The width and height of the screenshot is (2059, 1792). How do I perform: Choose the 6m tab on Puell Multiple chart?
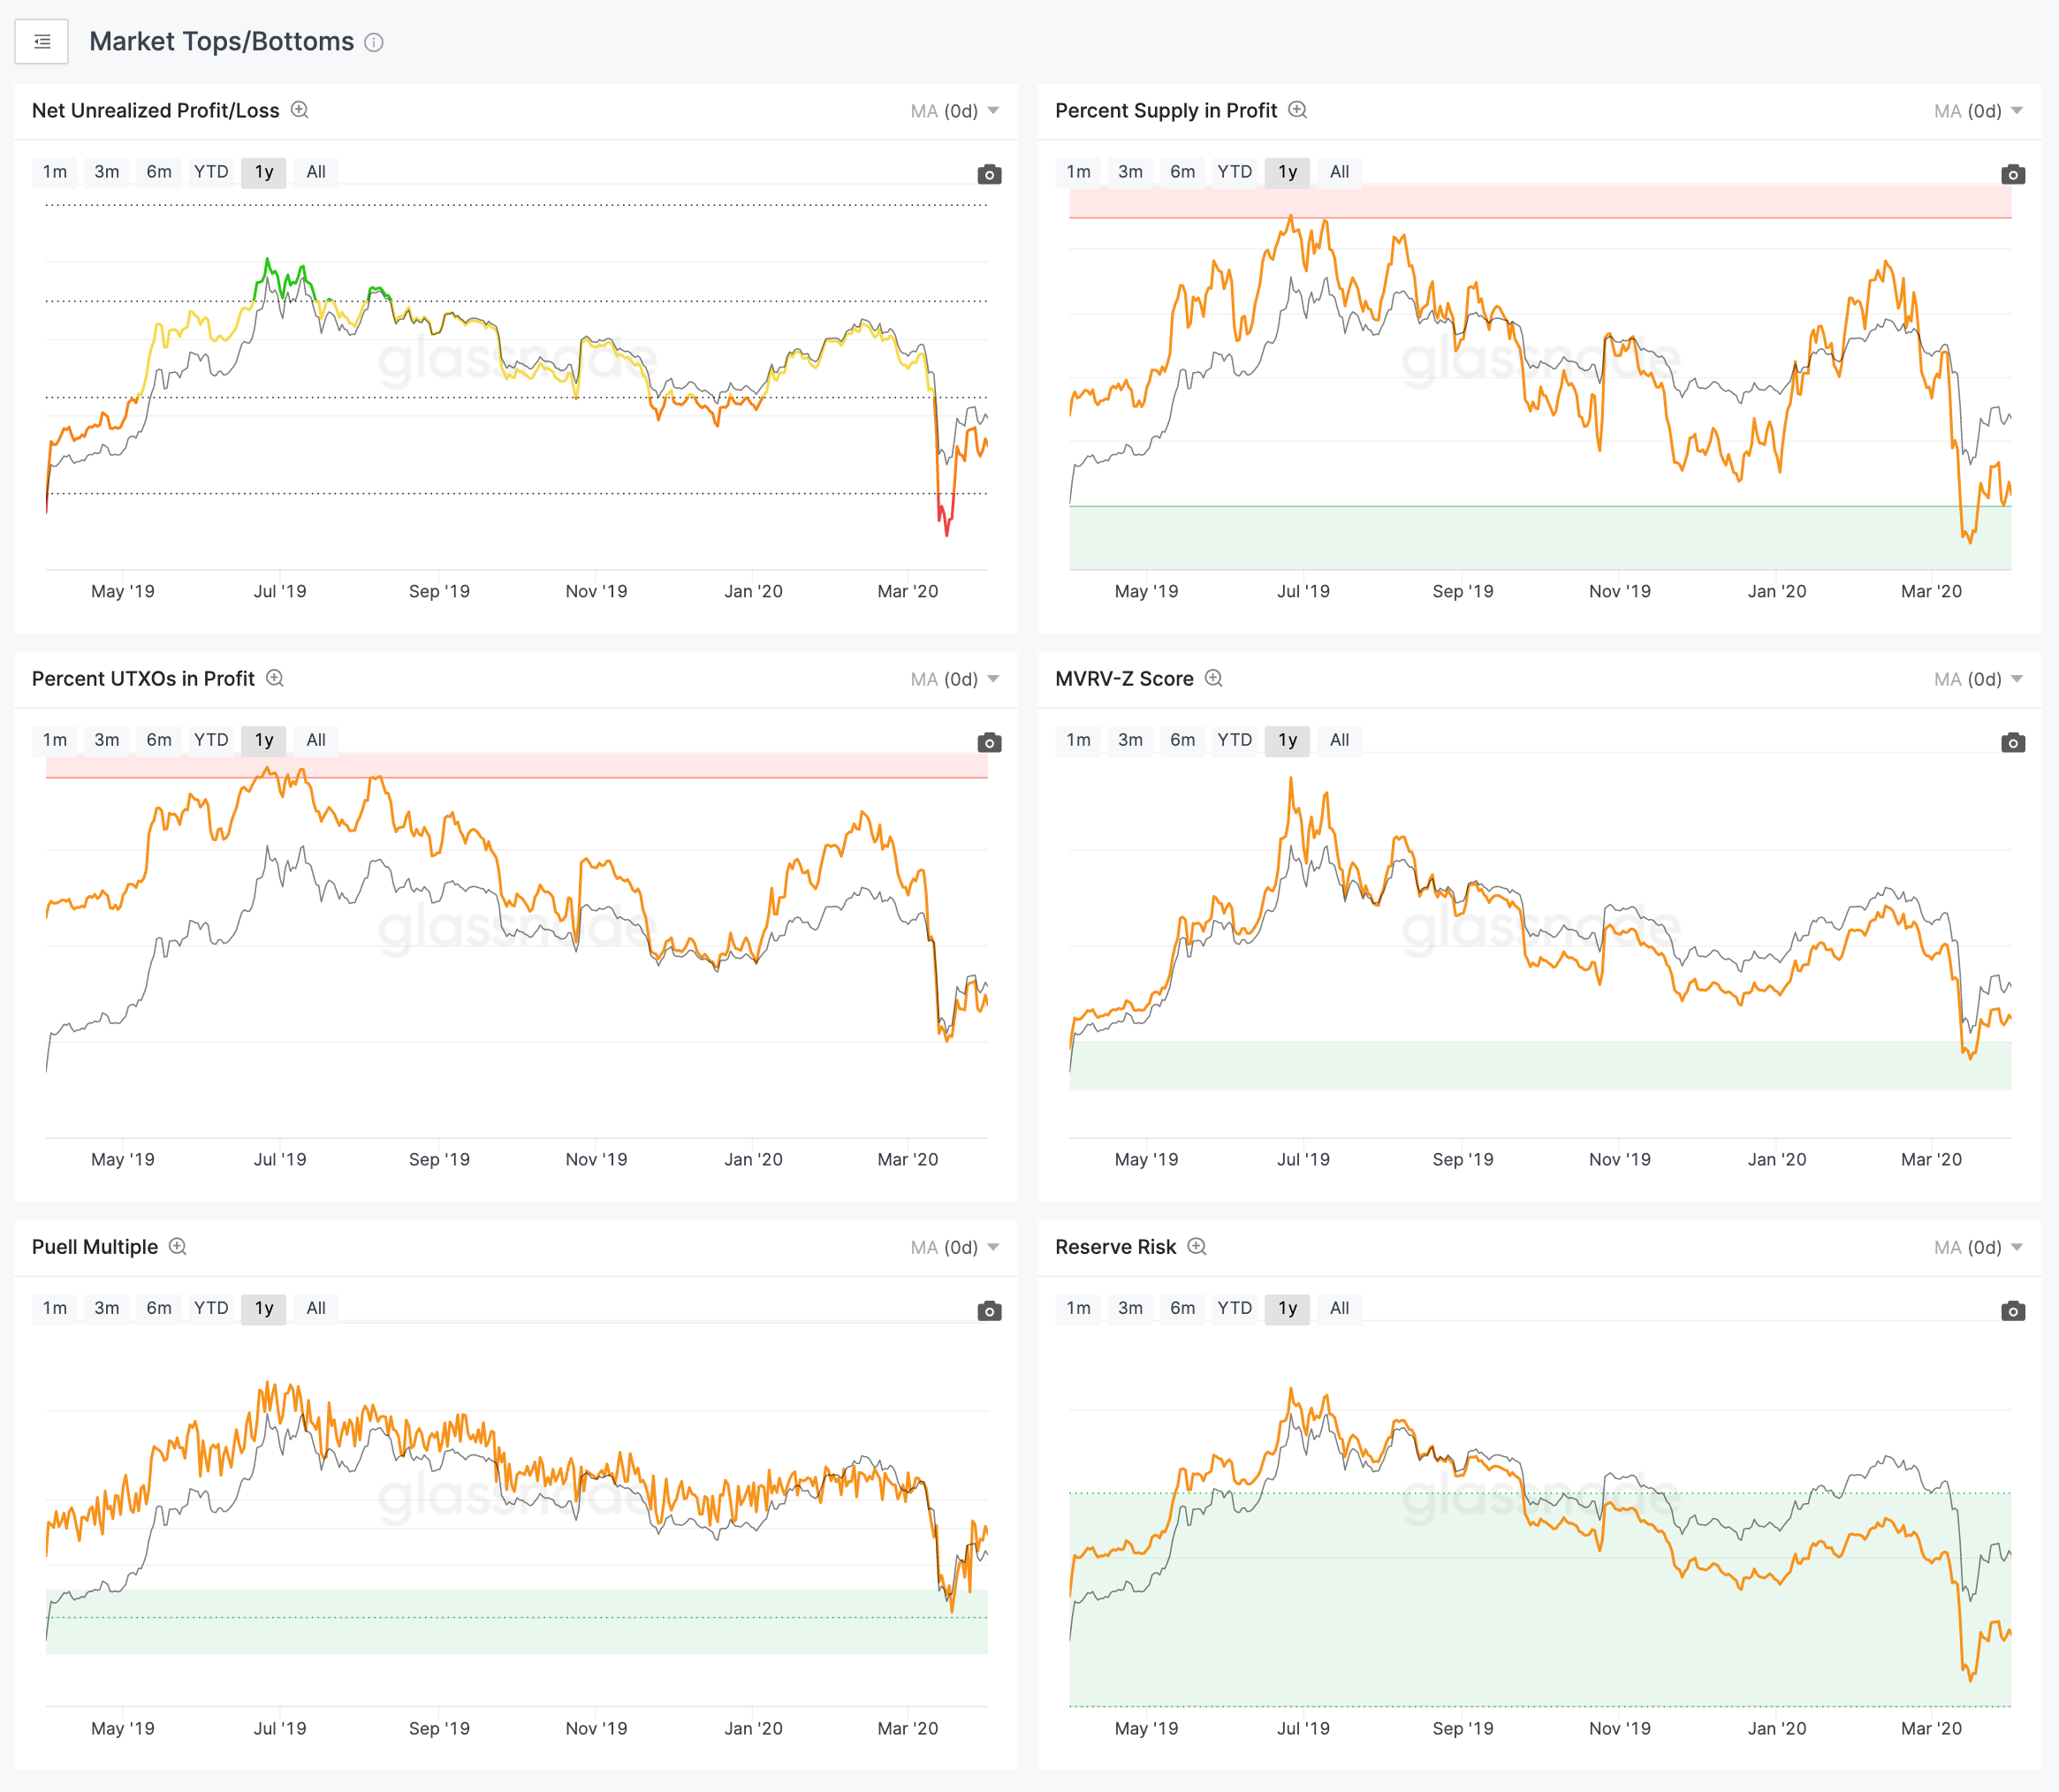tap(159, 1308)
